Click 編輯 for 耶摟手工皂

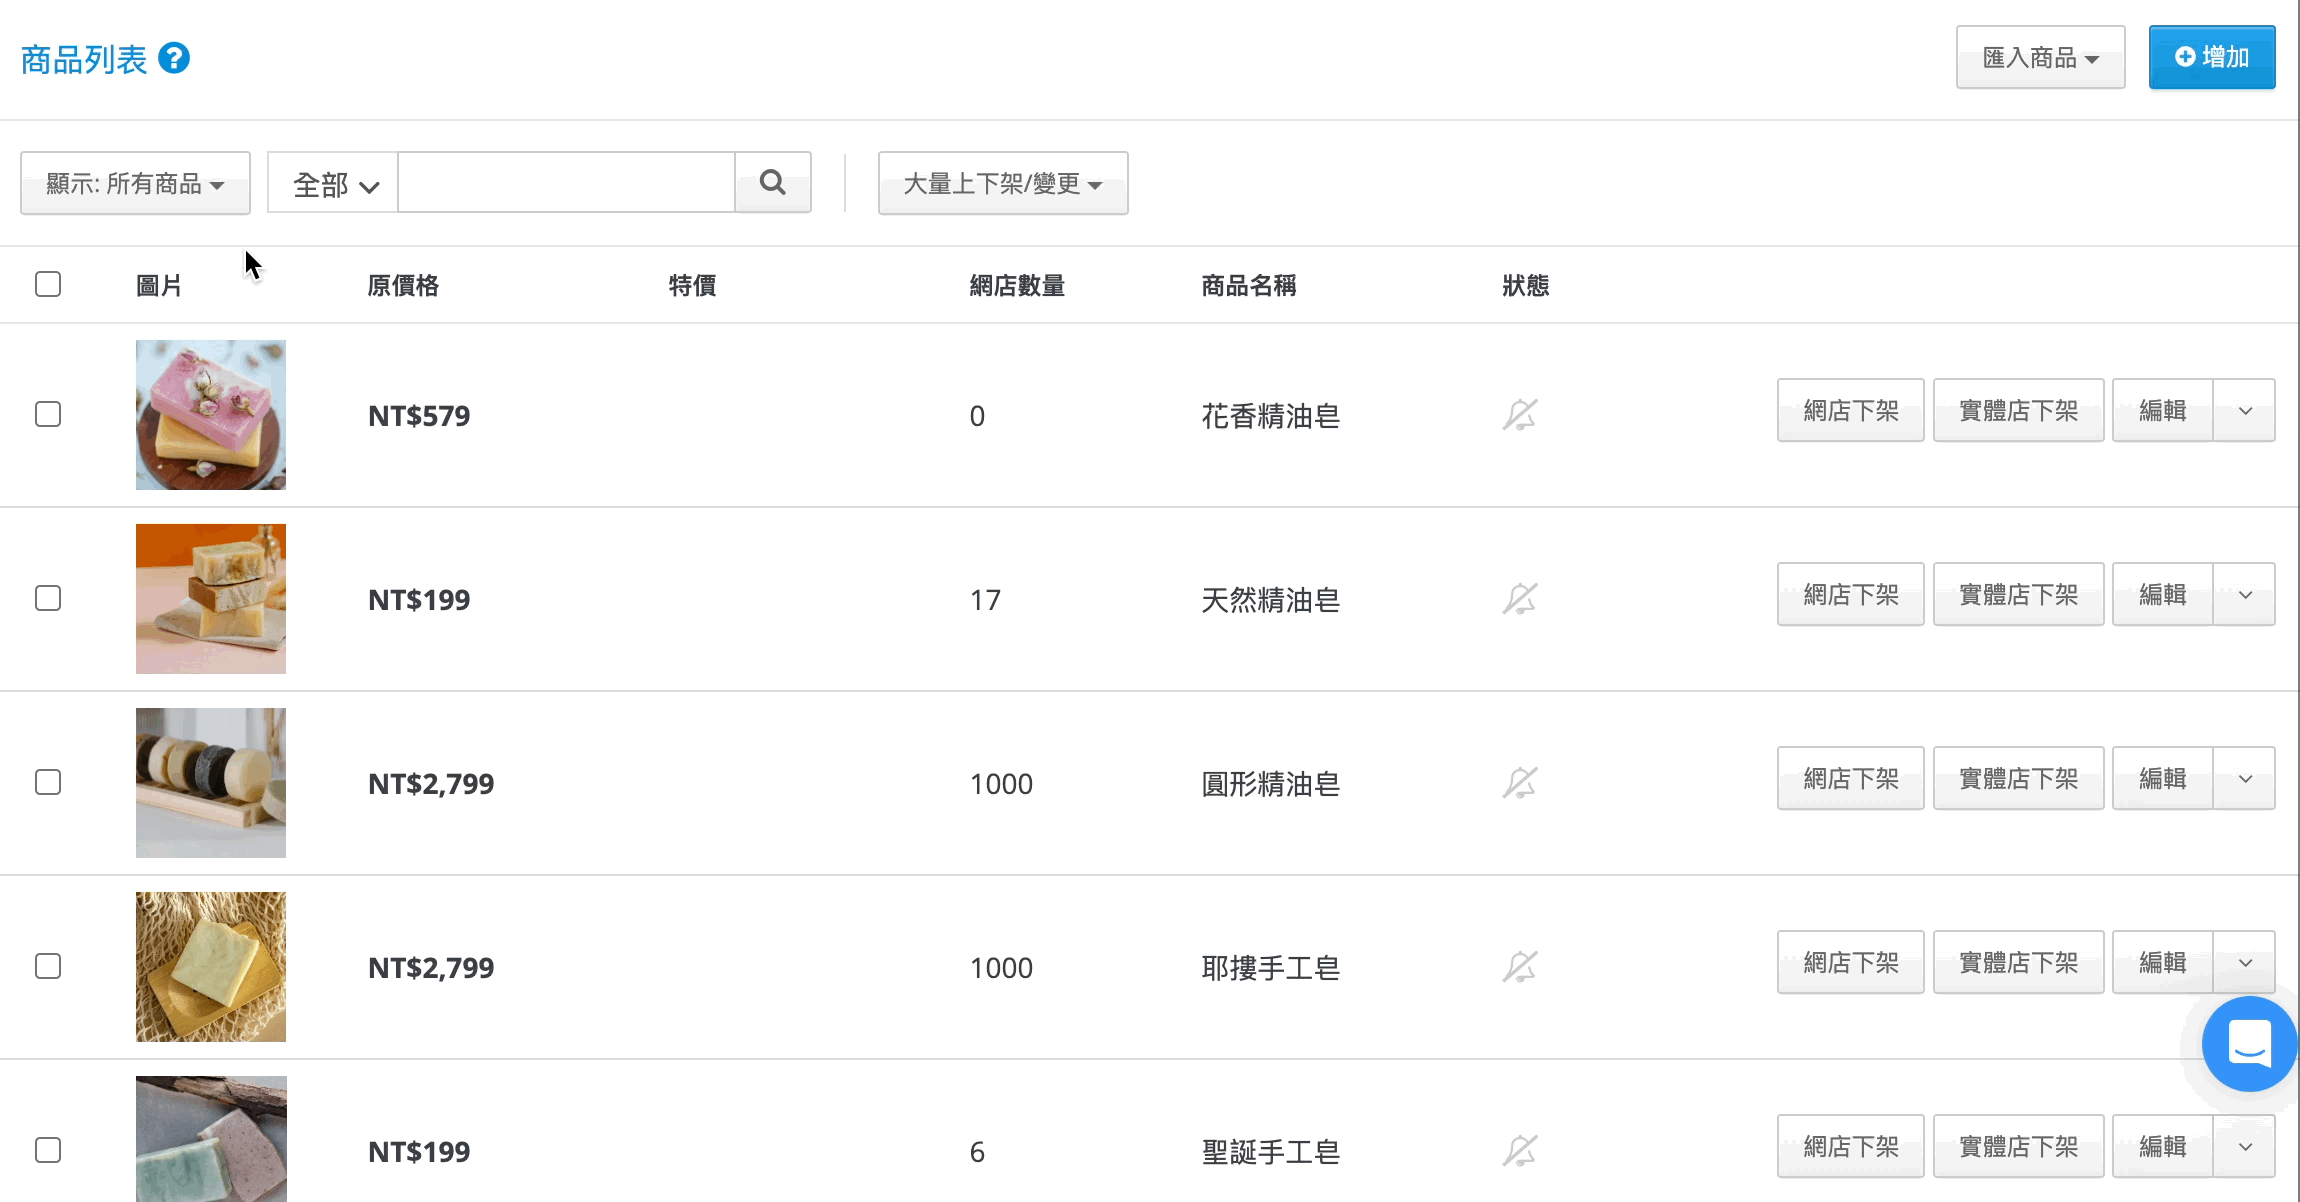2163,962
